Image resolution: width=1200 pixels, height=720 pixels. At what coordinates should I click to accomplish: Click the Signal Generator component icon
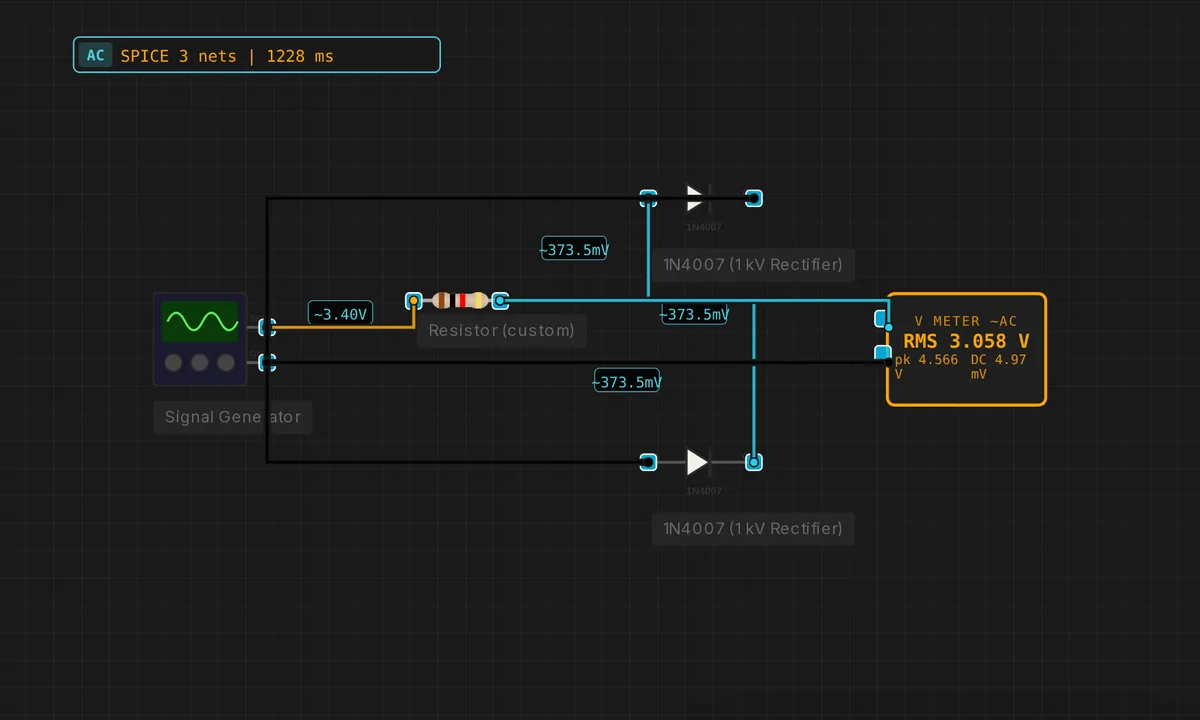tap(200, 339)
